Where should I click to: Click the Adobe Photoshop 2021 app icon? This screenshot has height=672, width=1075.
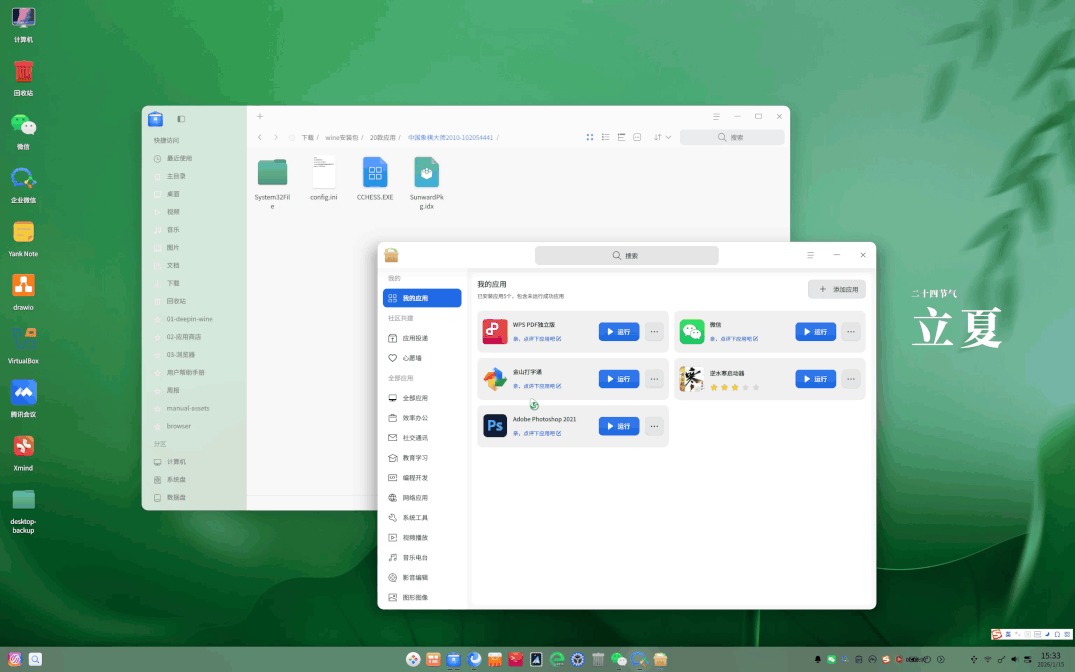(x=495, y=427)
